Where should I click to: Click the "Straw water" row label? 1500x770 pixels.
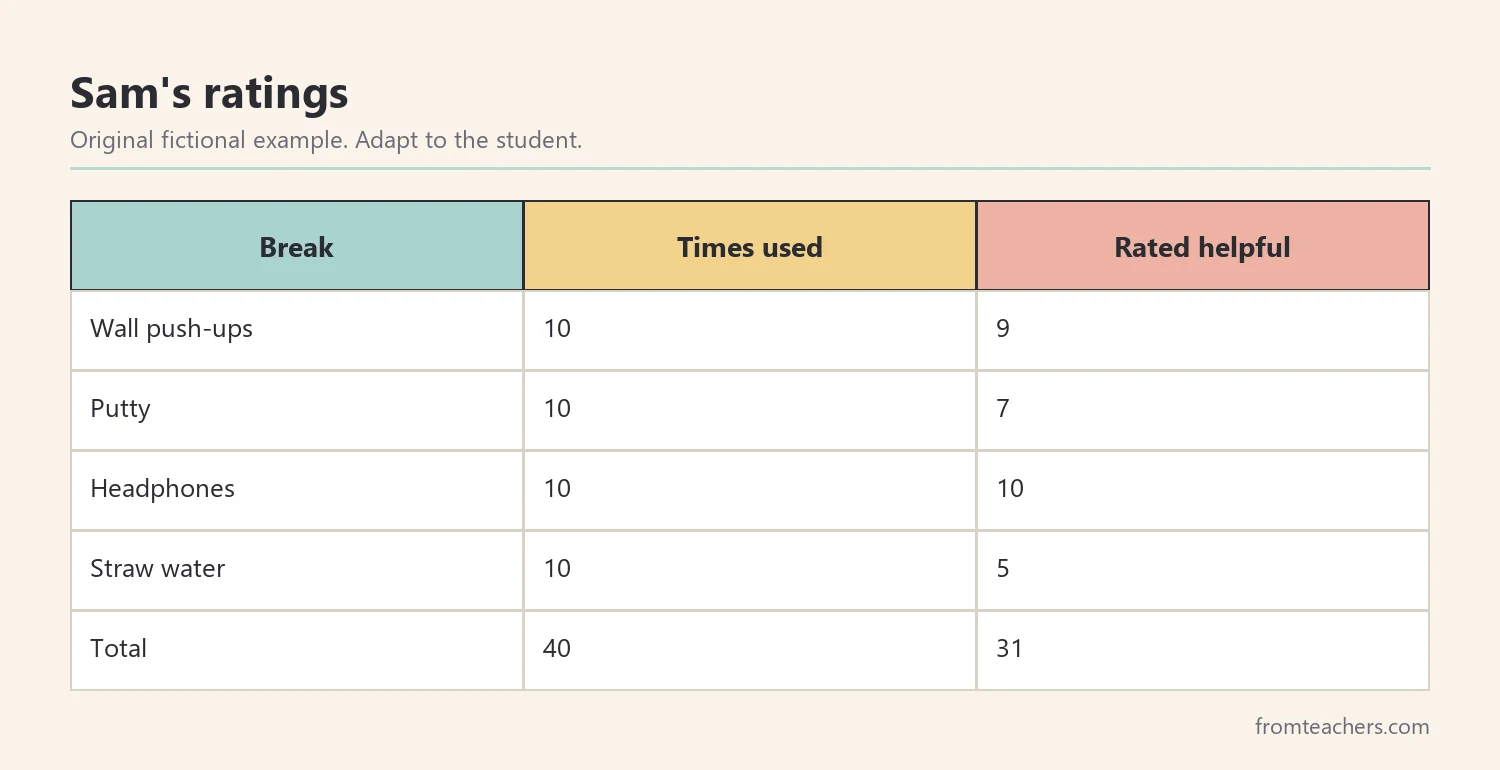pos(158,569)
